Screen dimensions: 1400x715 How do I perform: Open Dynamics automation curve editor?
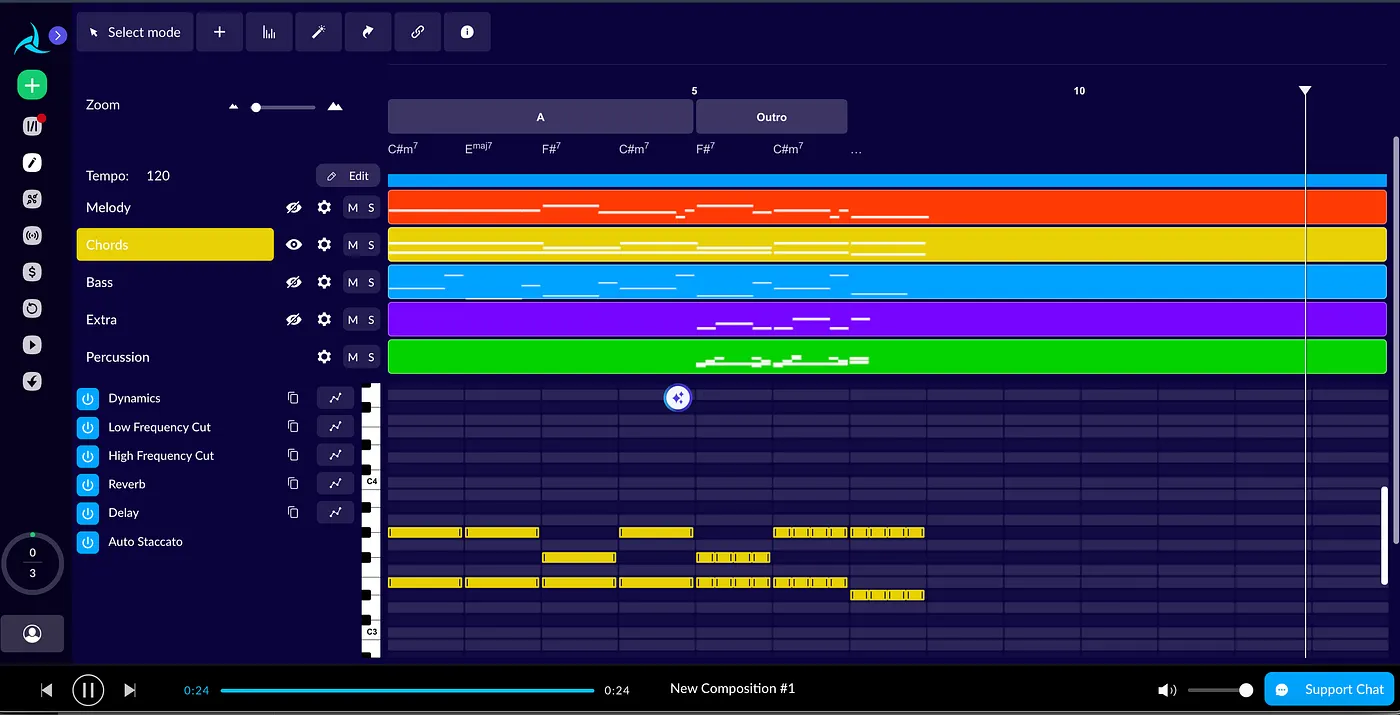[x=335, y=398]
